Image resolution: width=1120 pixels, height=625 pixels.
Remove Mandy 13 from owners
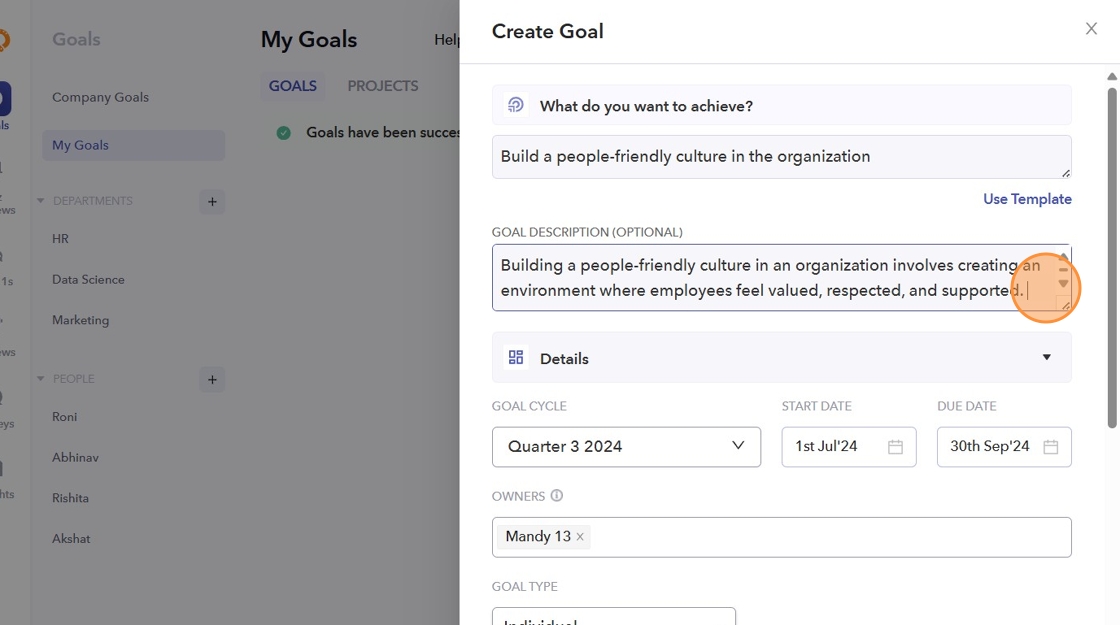(580, 537)
